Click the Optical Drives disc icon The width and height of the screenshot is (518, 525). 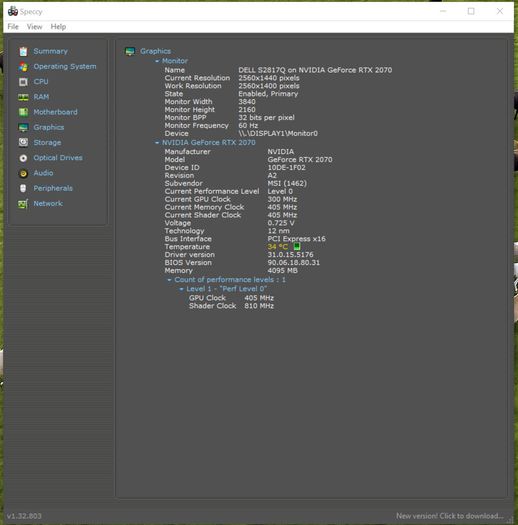23,158
